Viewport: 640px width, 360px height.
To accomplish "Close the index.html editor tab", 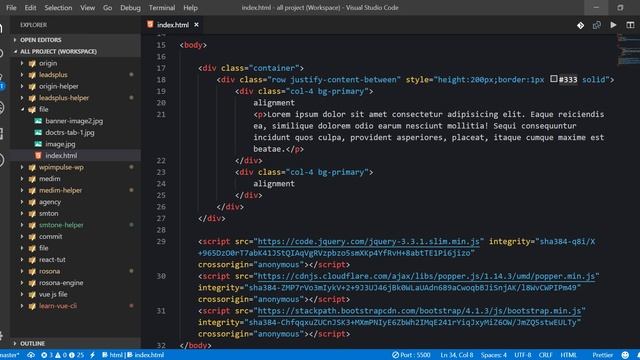I will 196,25.
